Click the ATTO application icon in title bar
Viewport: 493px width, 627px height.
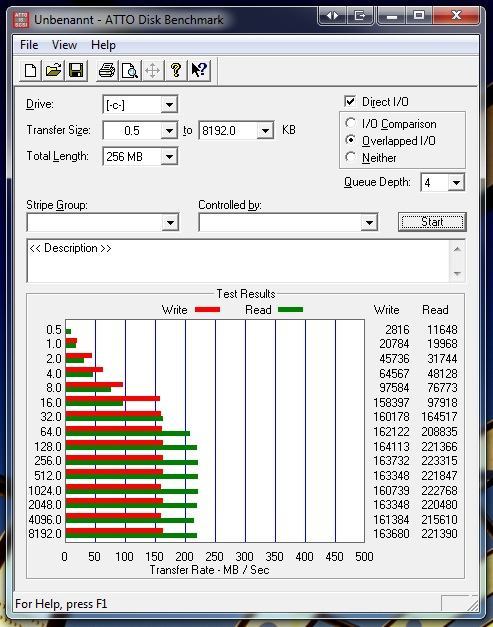[x=21, y=20]
